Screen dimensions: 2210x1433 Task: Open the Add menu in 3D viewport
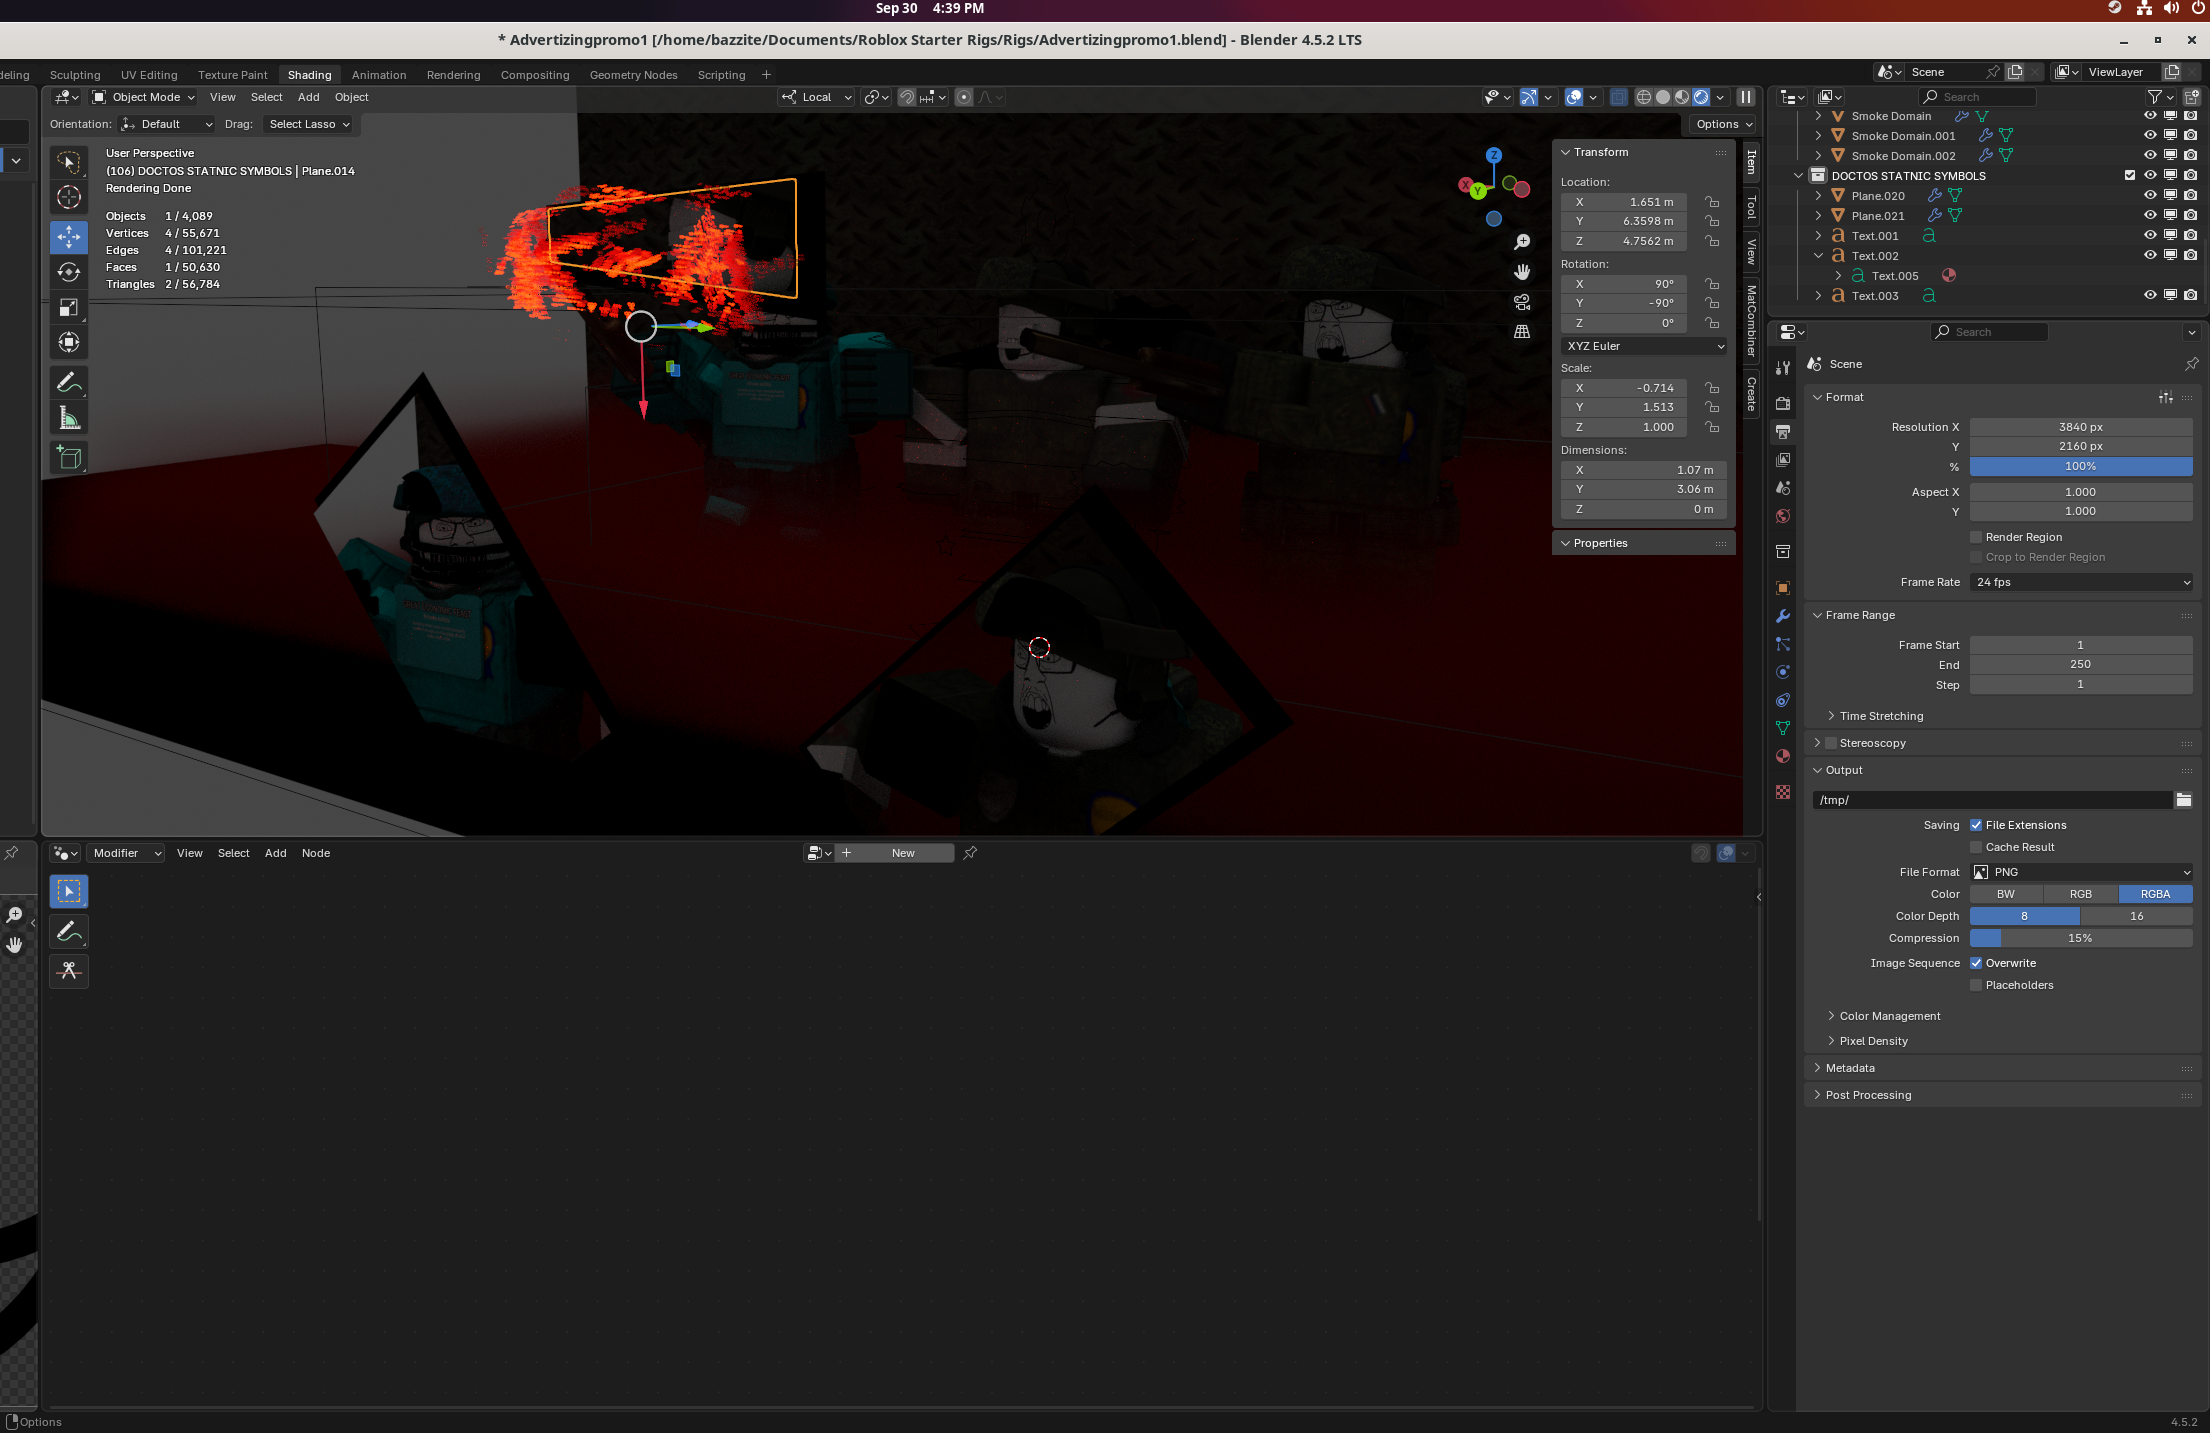pyautogui.click(x=308, y=97)
